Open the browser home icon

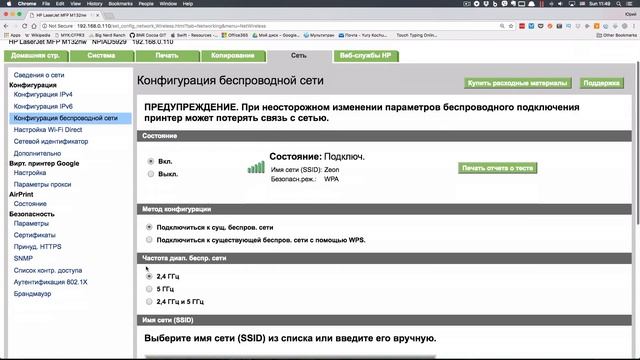click(34, 26)
